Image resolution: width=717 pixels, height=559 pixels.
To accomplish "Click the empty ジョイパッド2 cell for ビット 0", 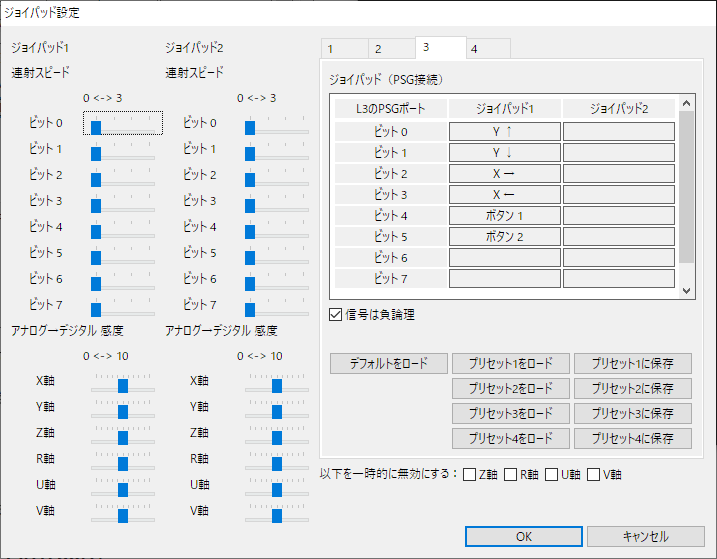I will (x=618, y=131).
